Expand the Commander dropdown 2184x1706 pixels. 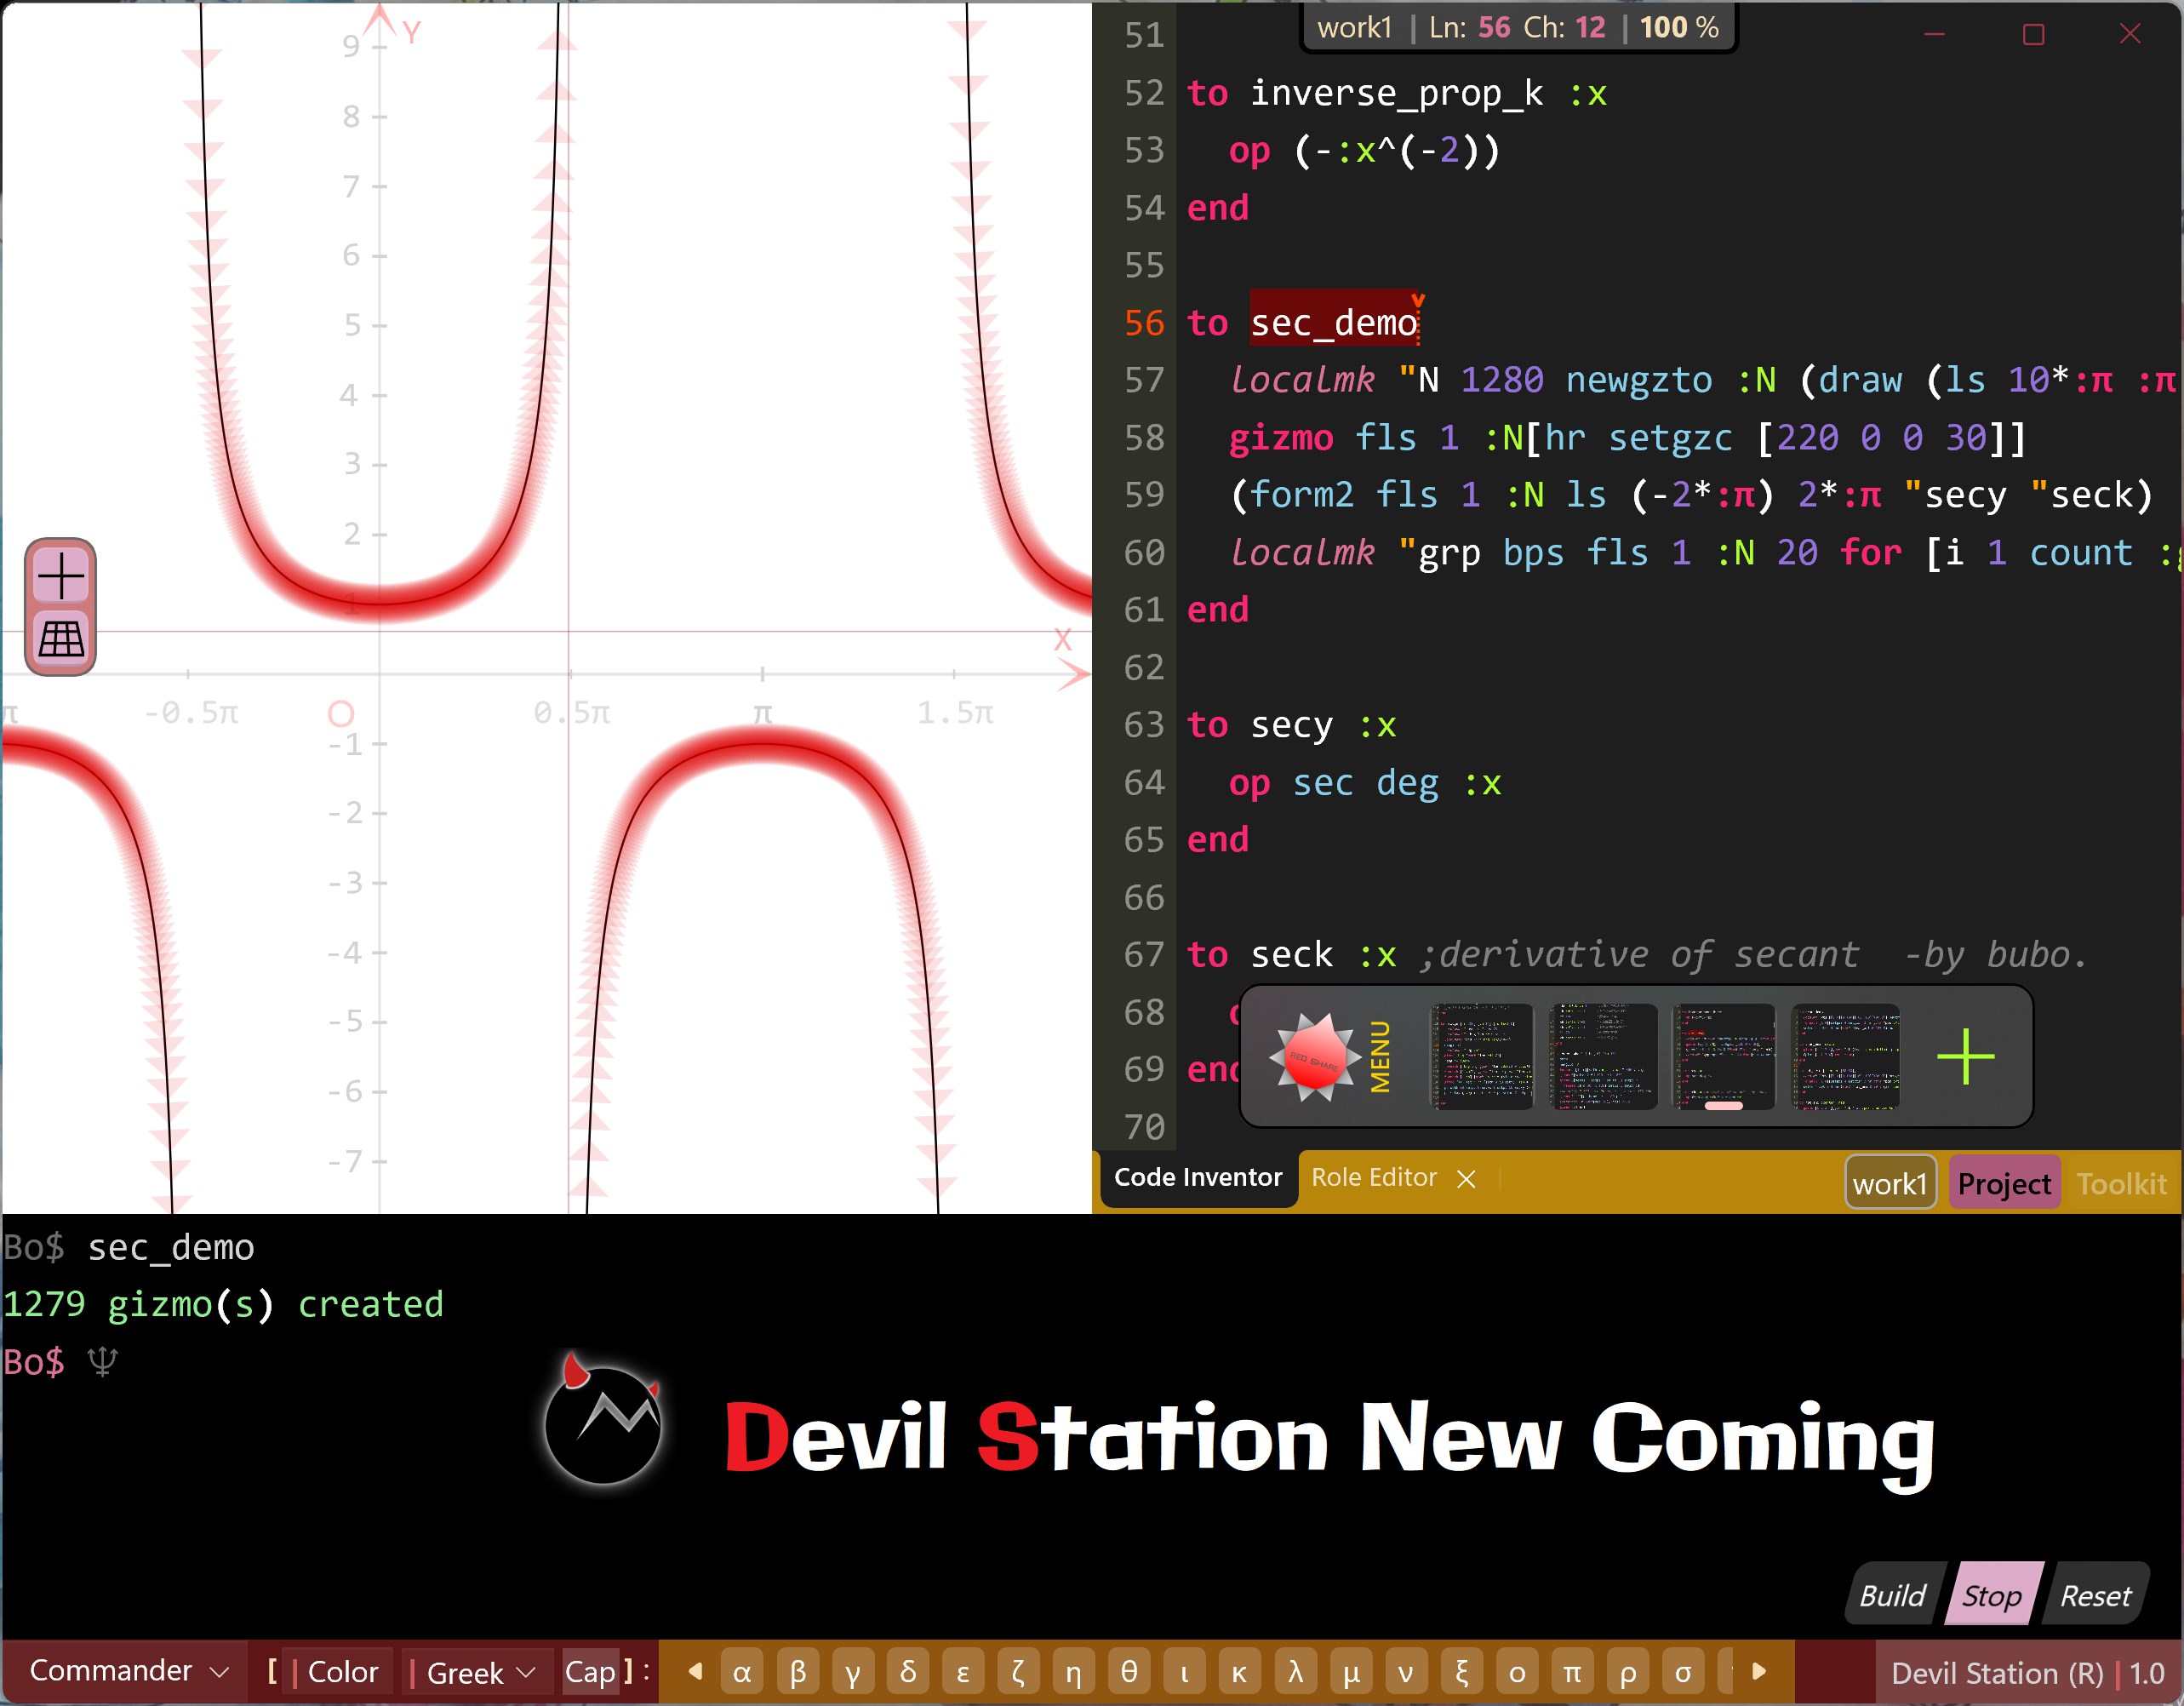pyautogui.click(x=129, y=1671)
